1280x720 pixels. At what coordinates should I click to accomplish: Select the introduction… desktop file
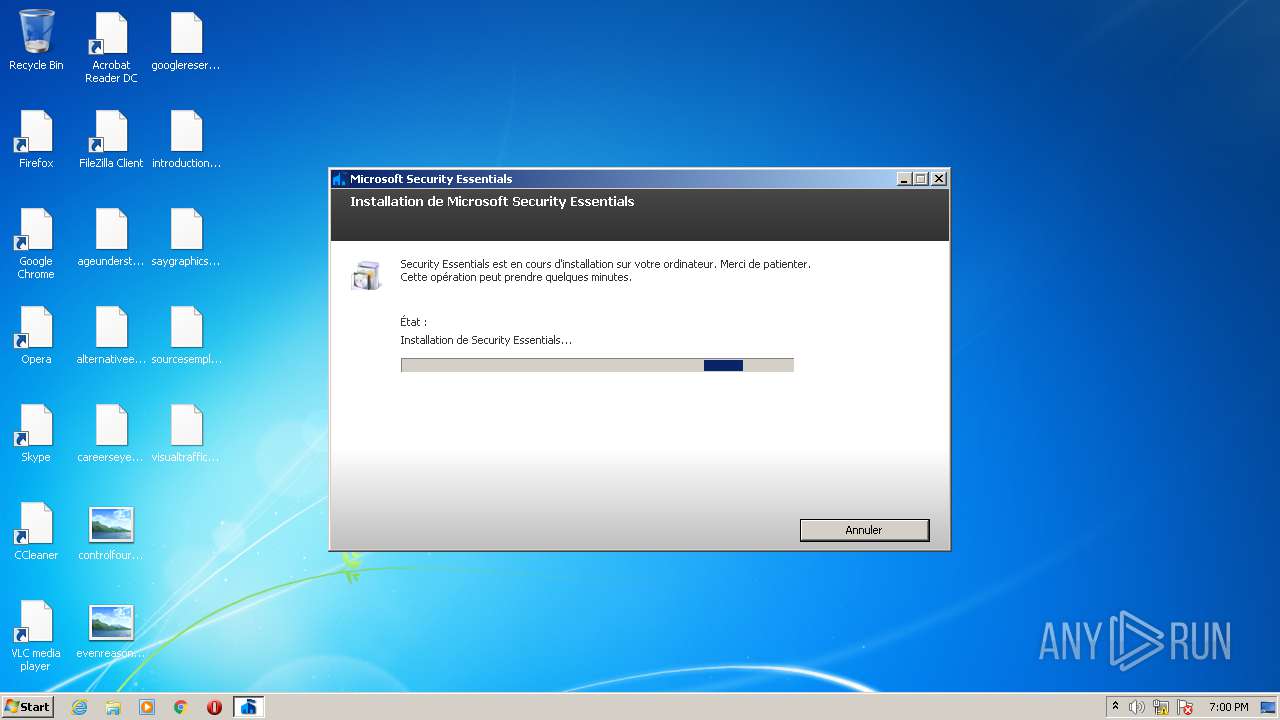(186, 139)
